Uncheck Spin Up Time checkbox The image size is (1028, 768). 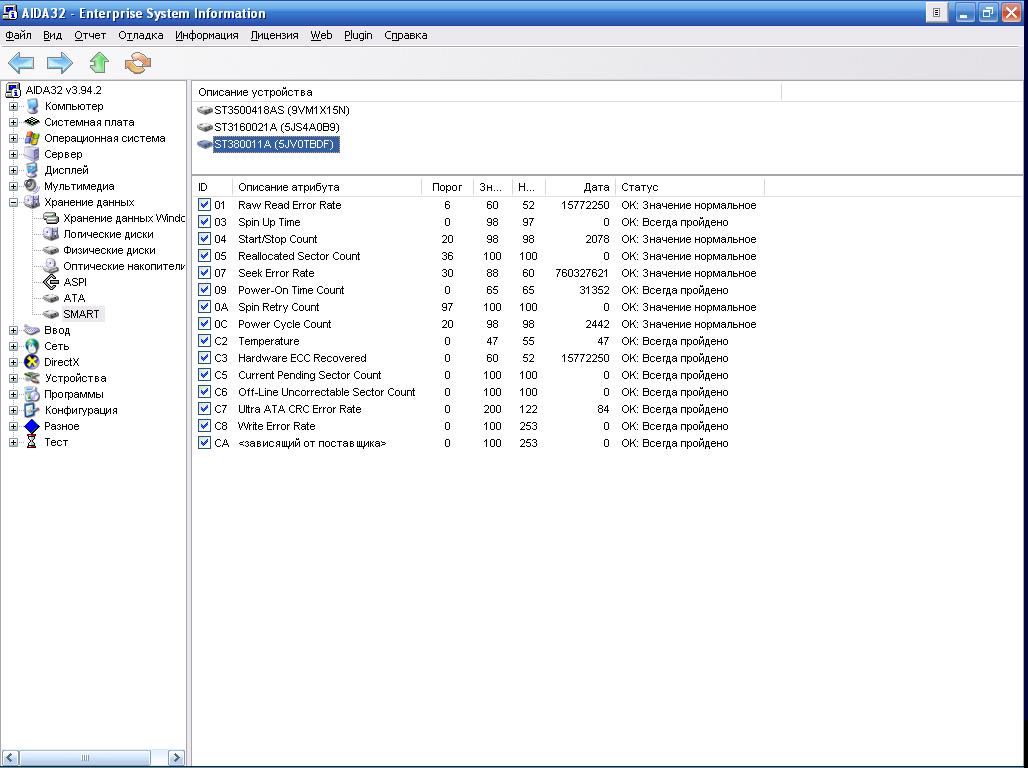tap(205, 222)
